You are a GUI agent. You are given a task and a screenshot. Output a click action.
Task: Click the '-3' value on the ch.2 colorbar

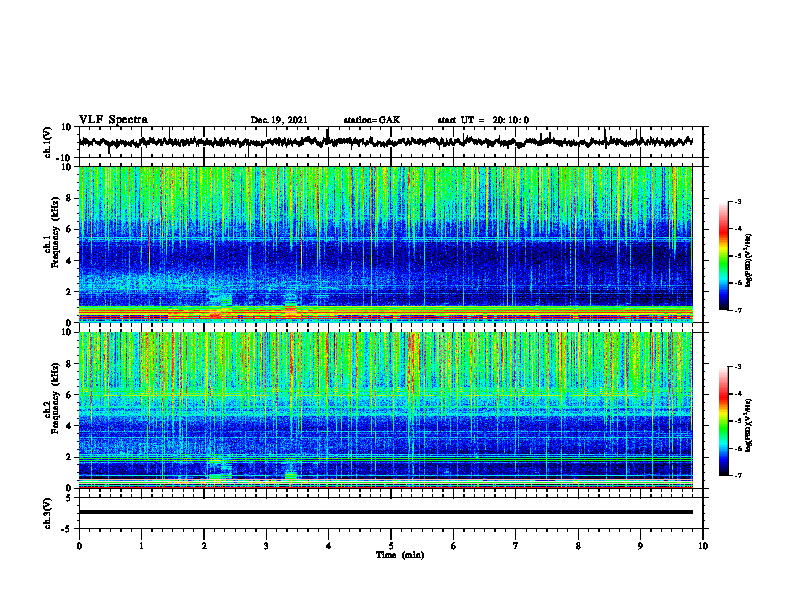click(x=738, y=367)
